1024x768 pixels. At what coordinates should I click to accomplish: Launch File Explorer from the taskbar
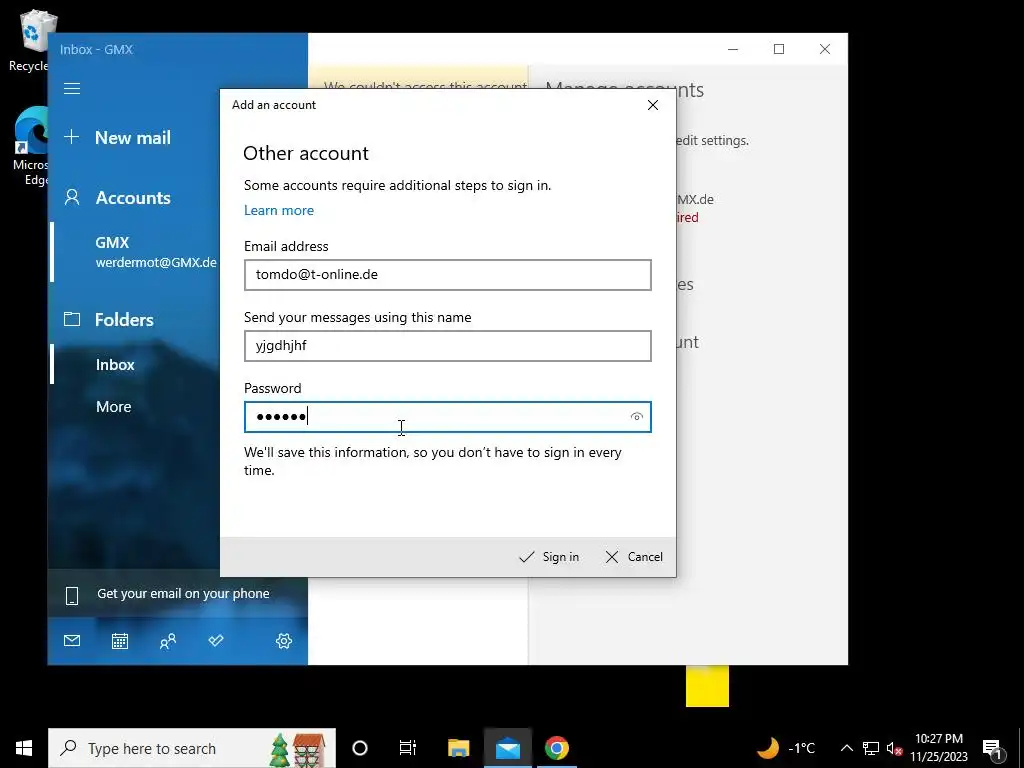pos(458,748)
